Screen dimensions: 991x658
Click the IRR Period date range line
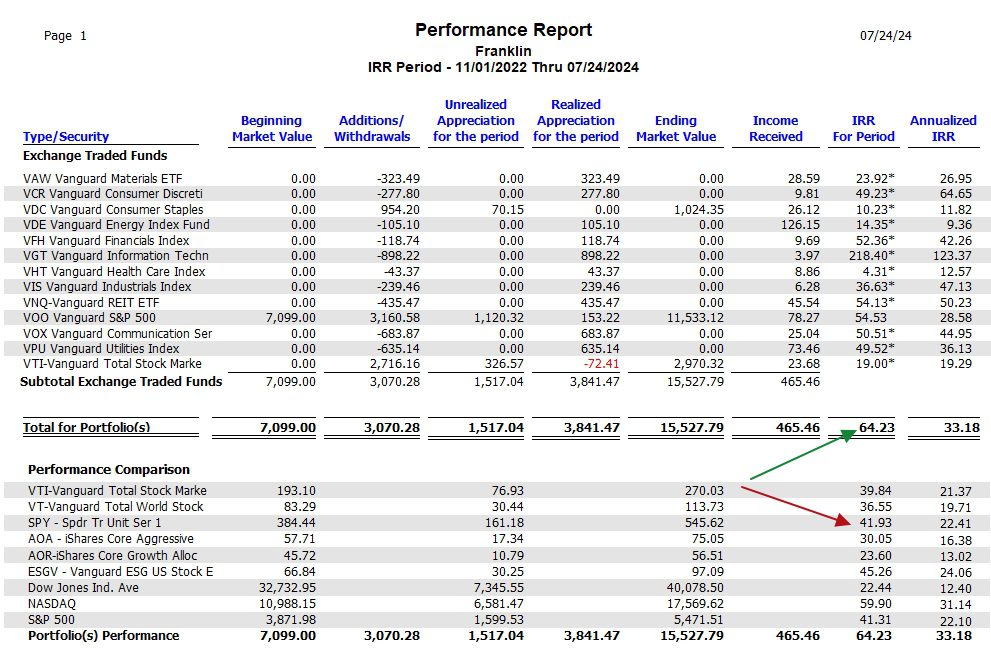point(503,67)
